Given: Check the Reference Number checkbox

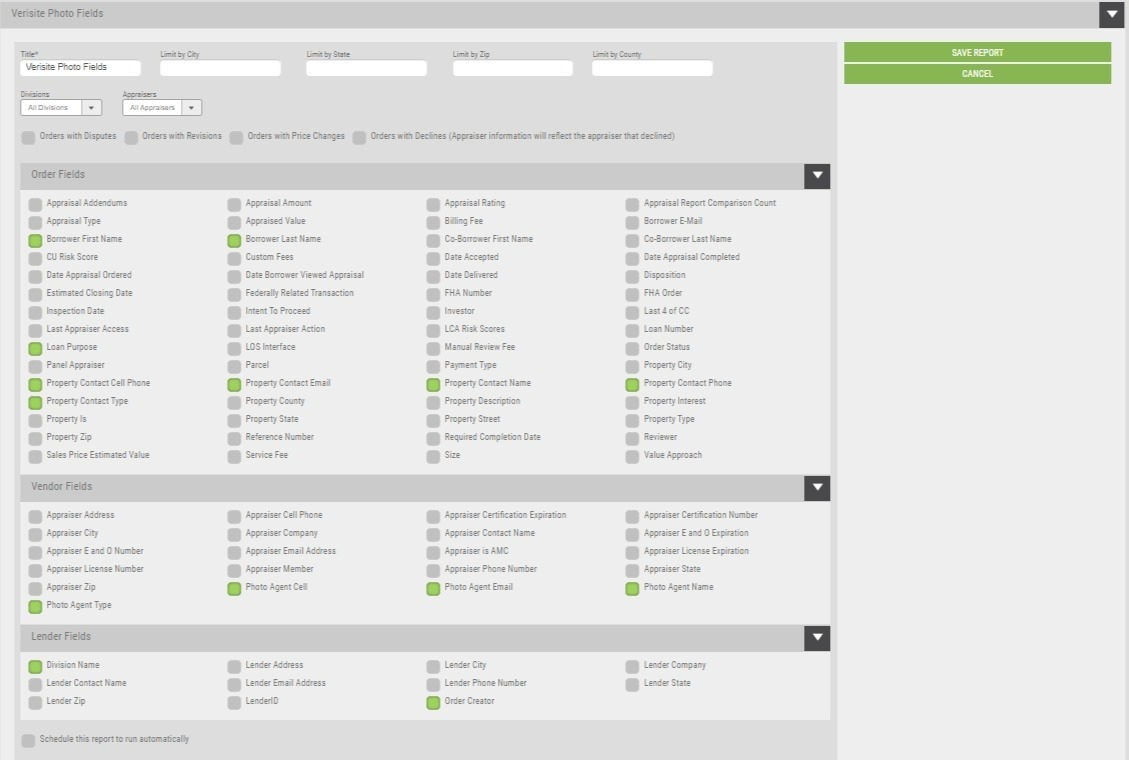Looking at the screenshot, I should coord(234,438).
